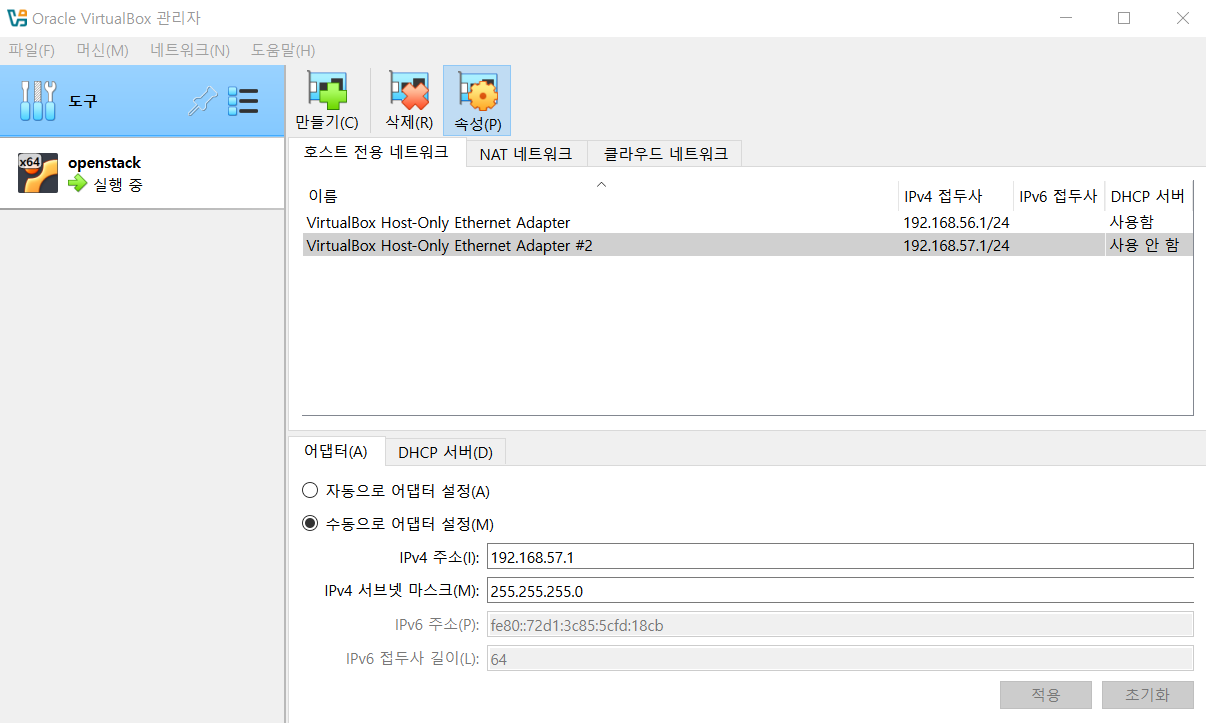Click the IPv6 address field
Image resolution: width=1206 pixels, height=723 pixels.
click(840, 625)
